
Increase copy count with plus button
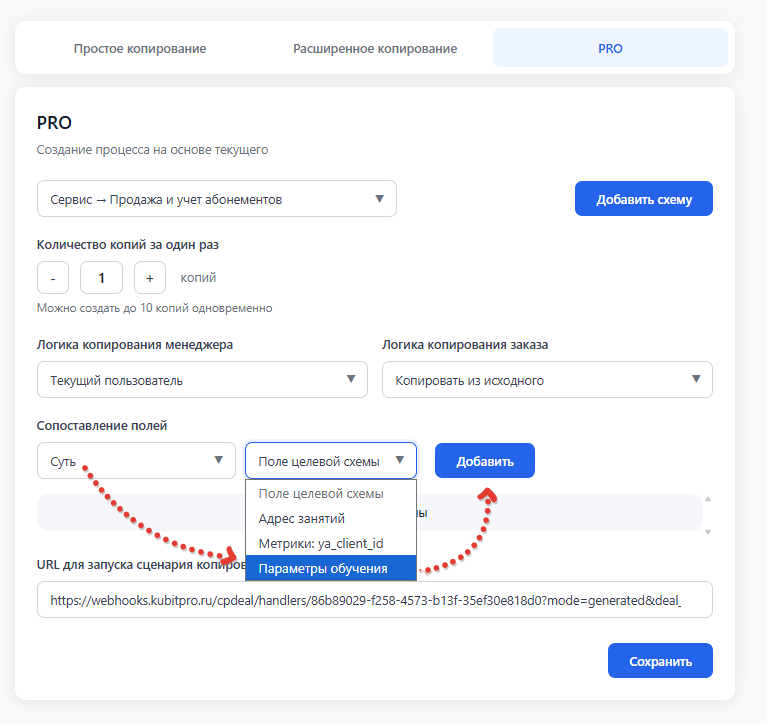point(150,278)
